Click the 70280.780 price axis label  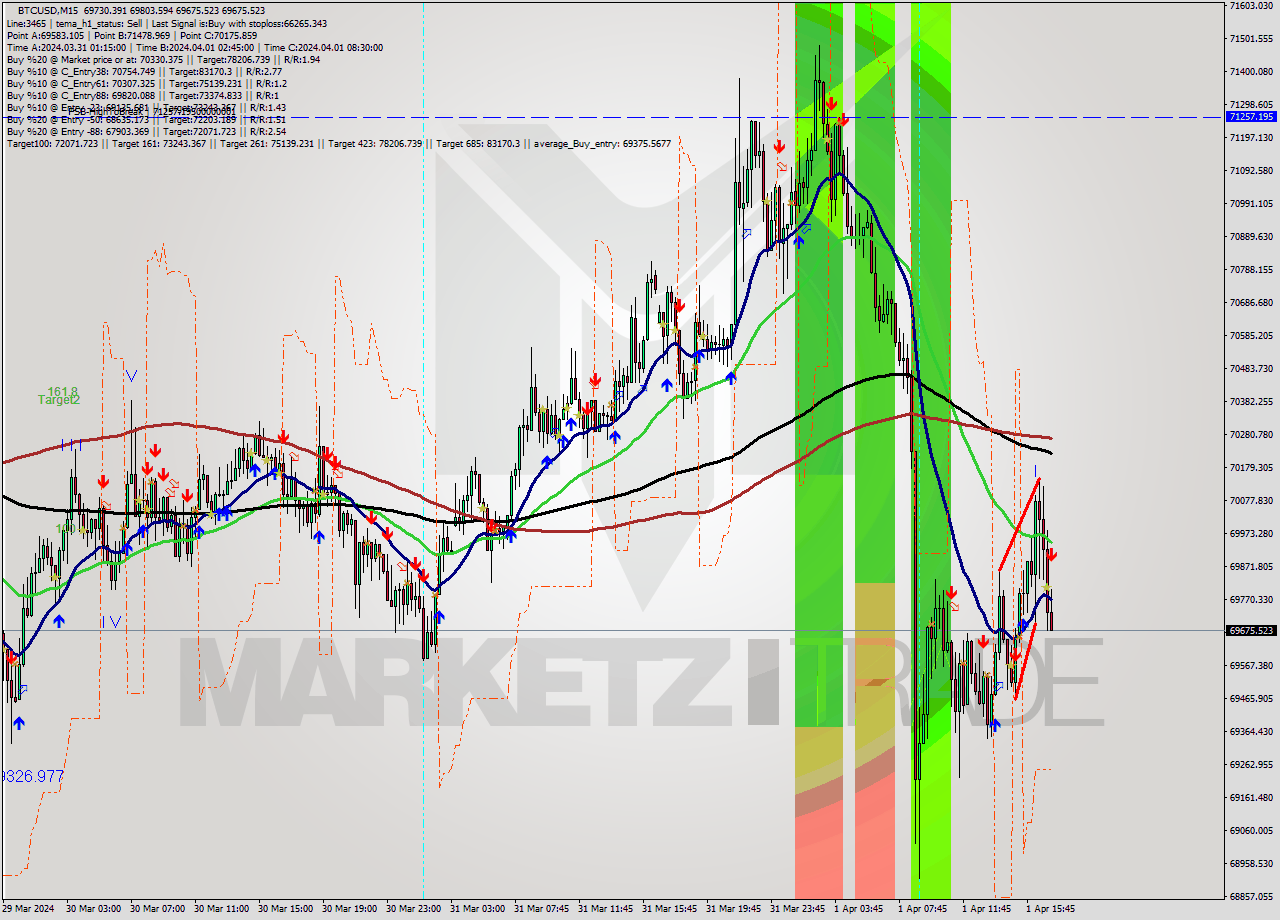1251,434
